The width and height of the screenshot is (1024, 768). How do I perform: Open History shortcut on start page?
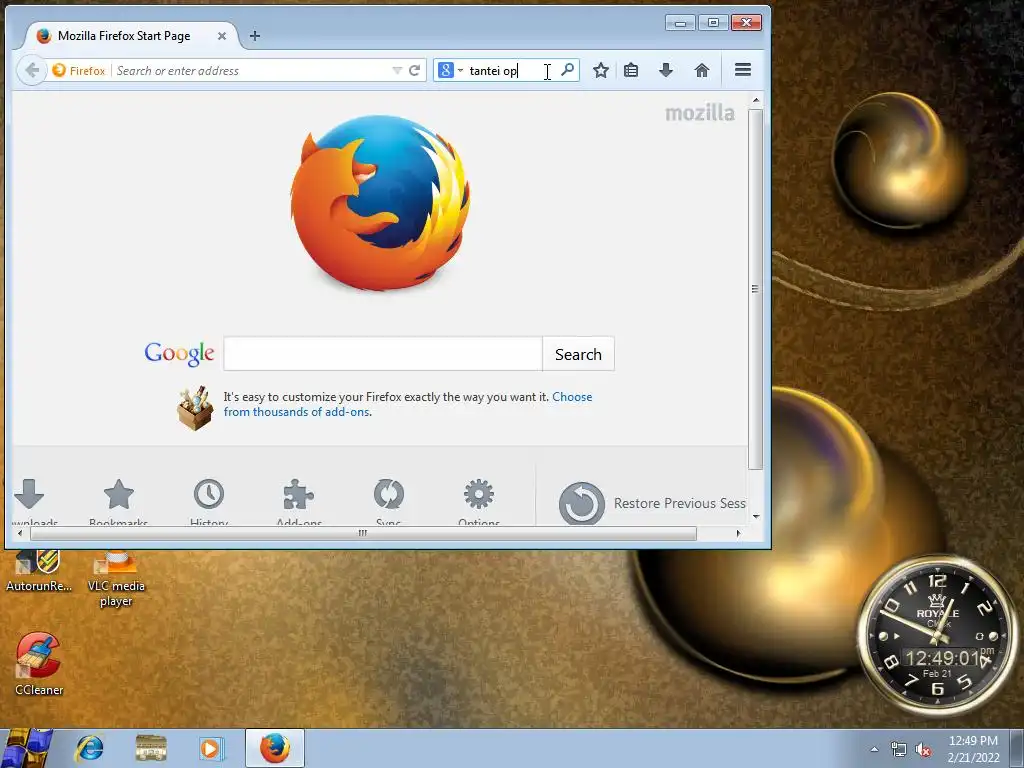point(209,500)
